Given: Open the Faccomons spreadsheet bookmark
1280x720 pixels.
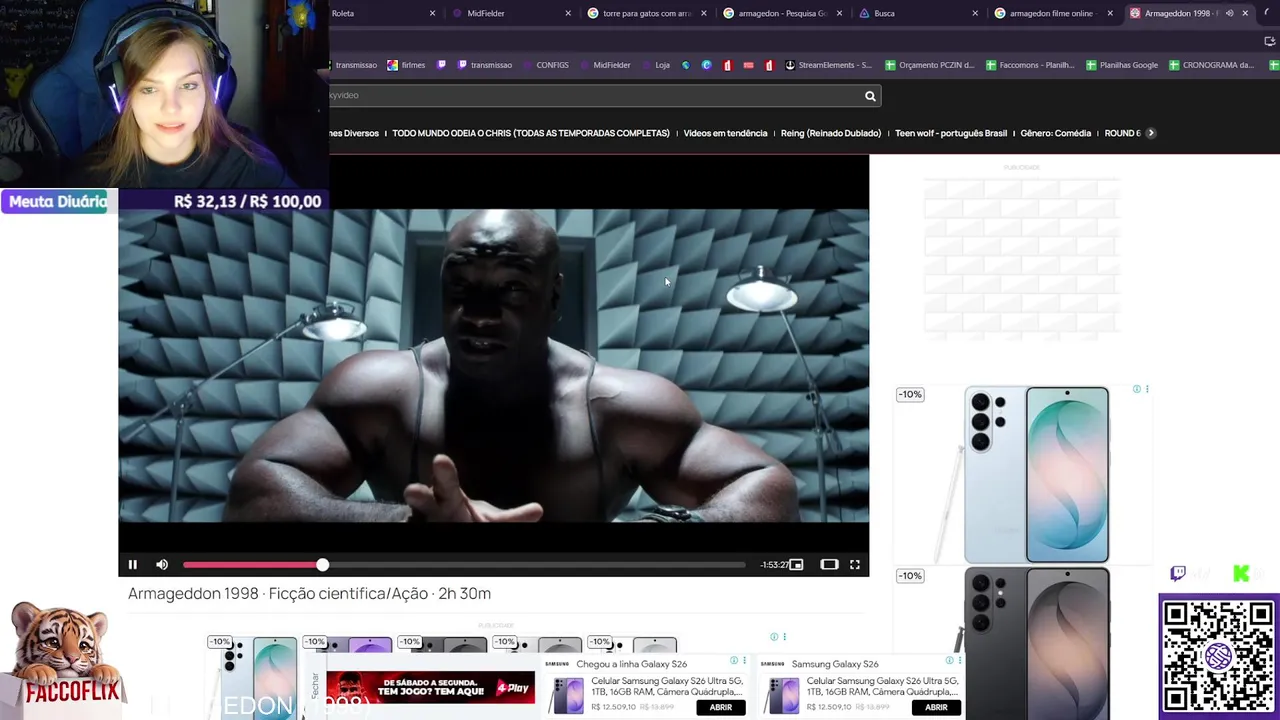Looking at the screenshot, I should [1030, 65].
